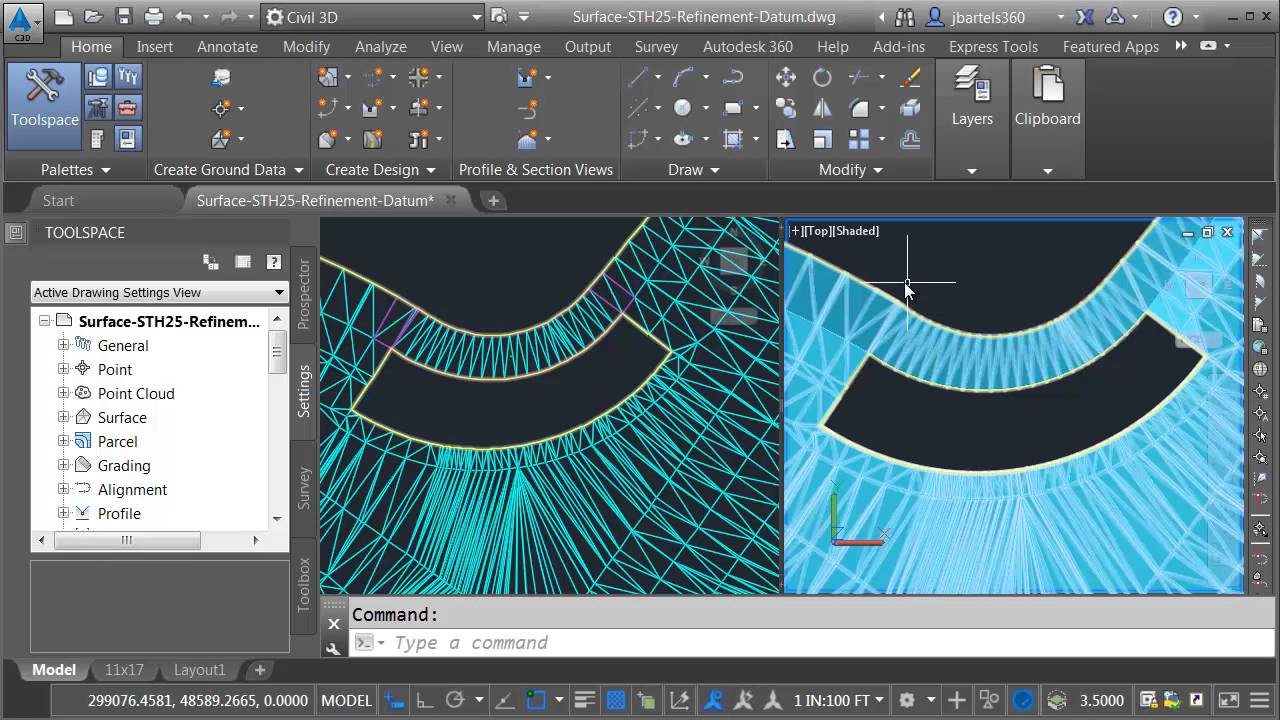Screen dimensions: 1280x720
Task: Click the Undo arrow in Quick Access toolbar
Action: [183, 17]
